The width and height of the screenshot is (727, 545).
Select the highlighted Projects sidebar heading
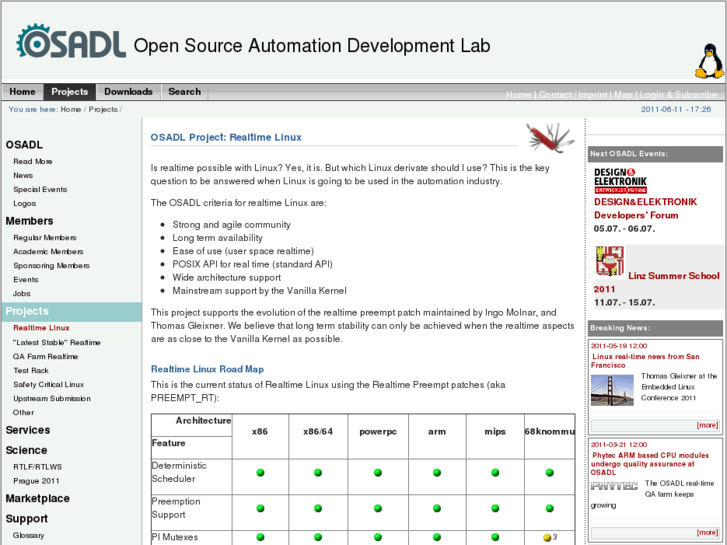click(71, 311)
